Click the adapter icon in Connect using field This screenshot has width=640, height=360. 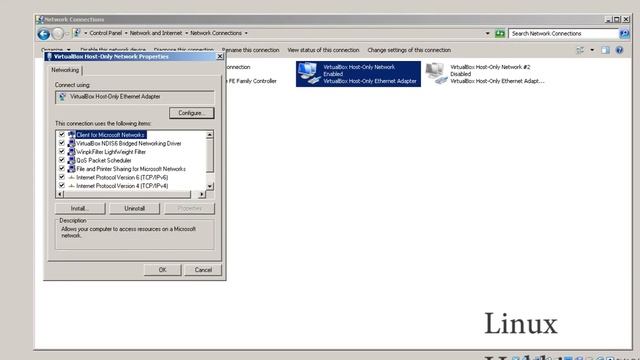(62, 97)
